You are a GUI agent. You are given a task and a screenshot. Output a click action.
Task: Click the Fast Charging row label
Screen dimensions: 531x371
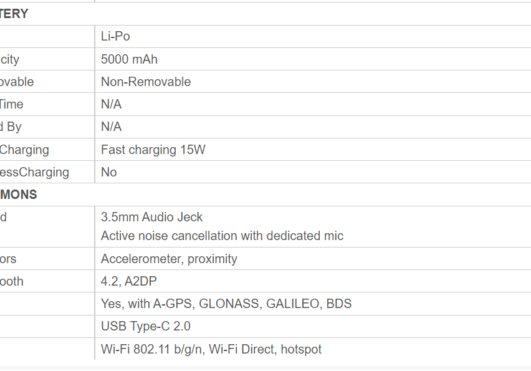pos(24,150)
